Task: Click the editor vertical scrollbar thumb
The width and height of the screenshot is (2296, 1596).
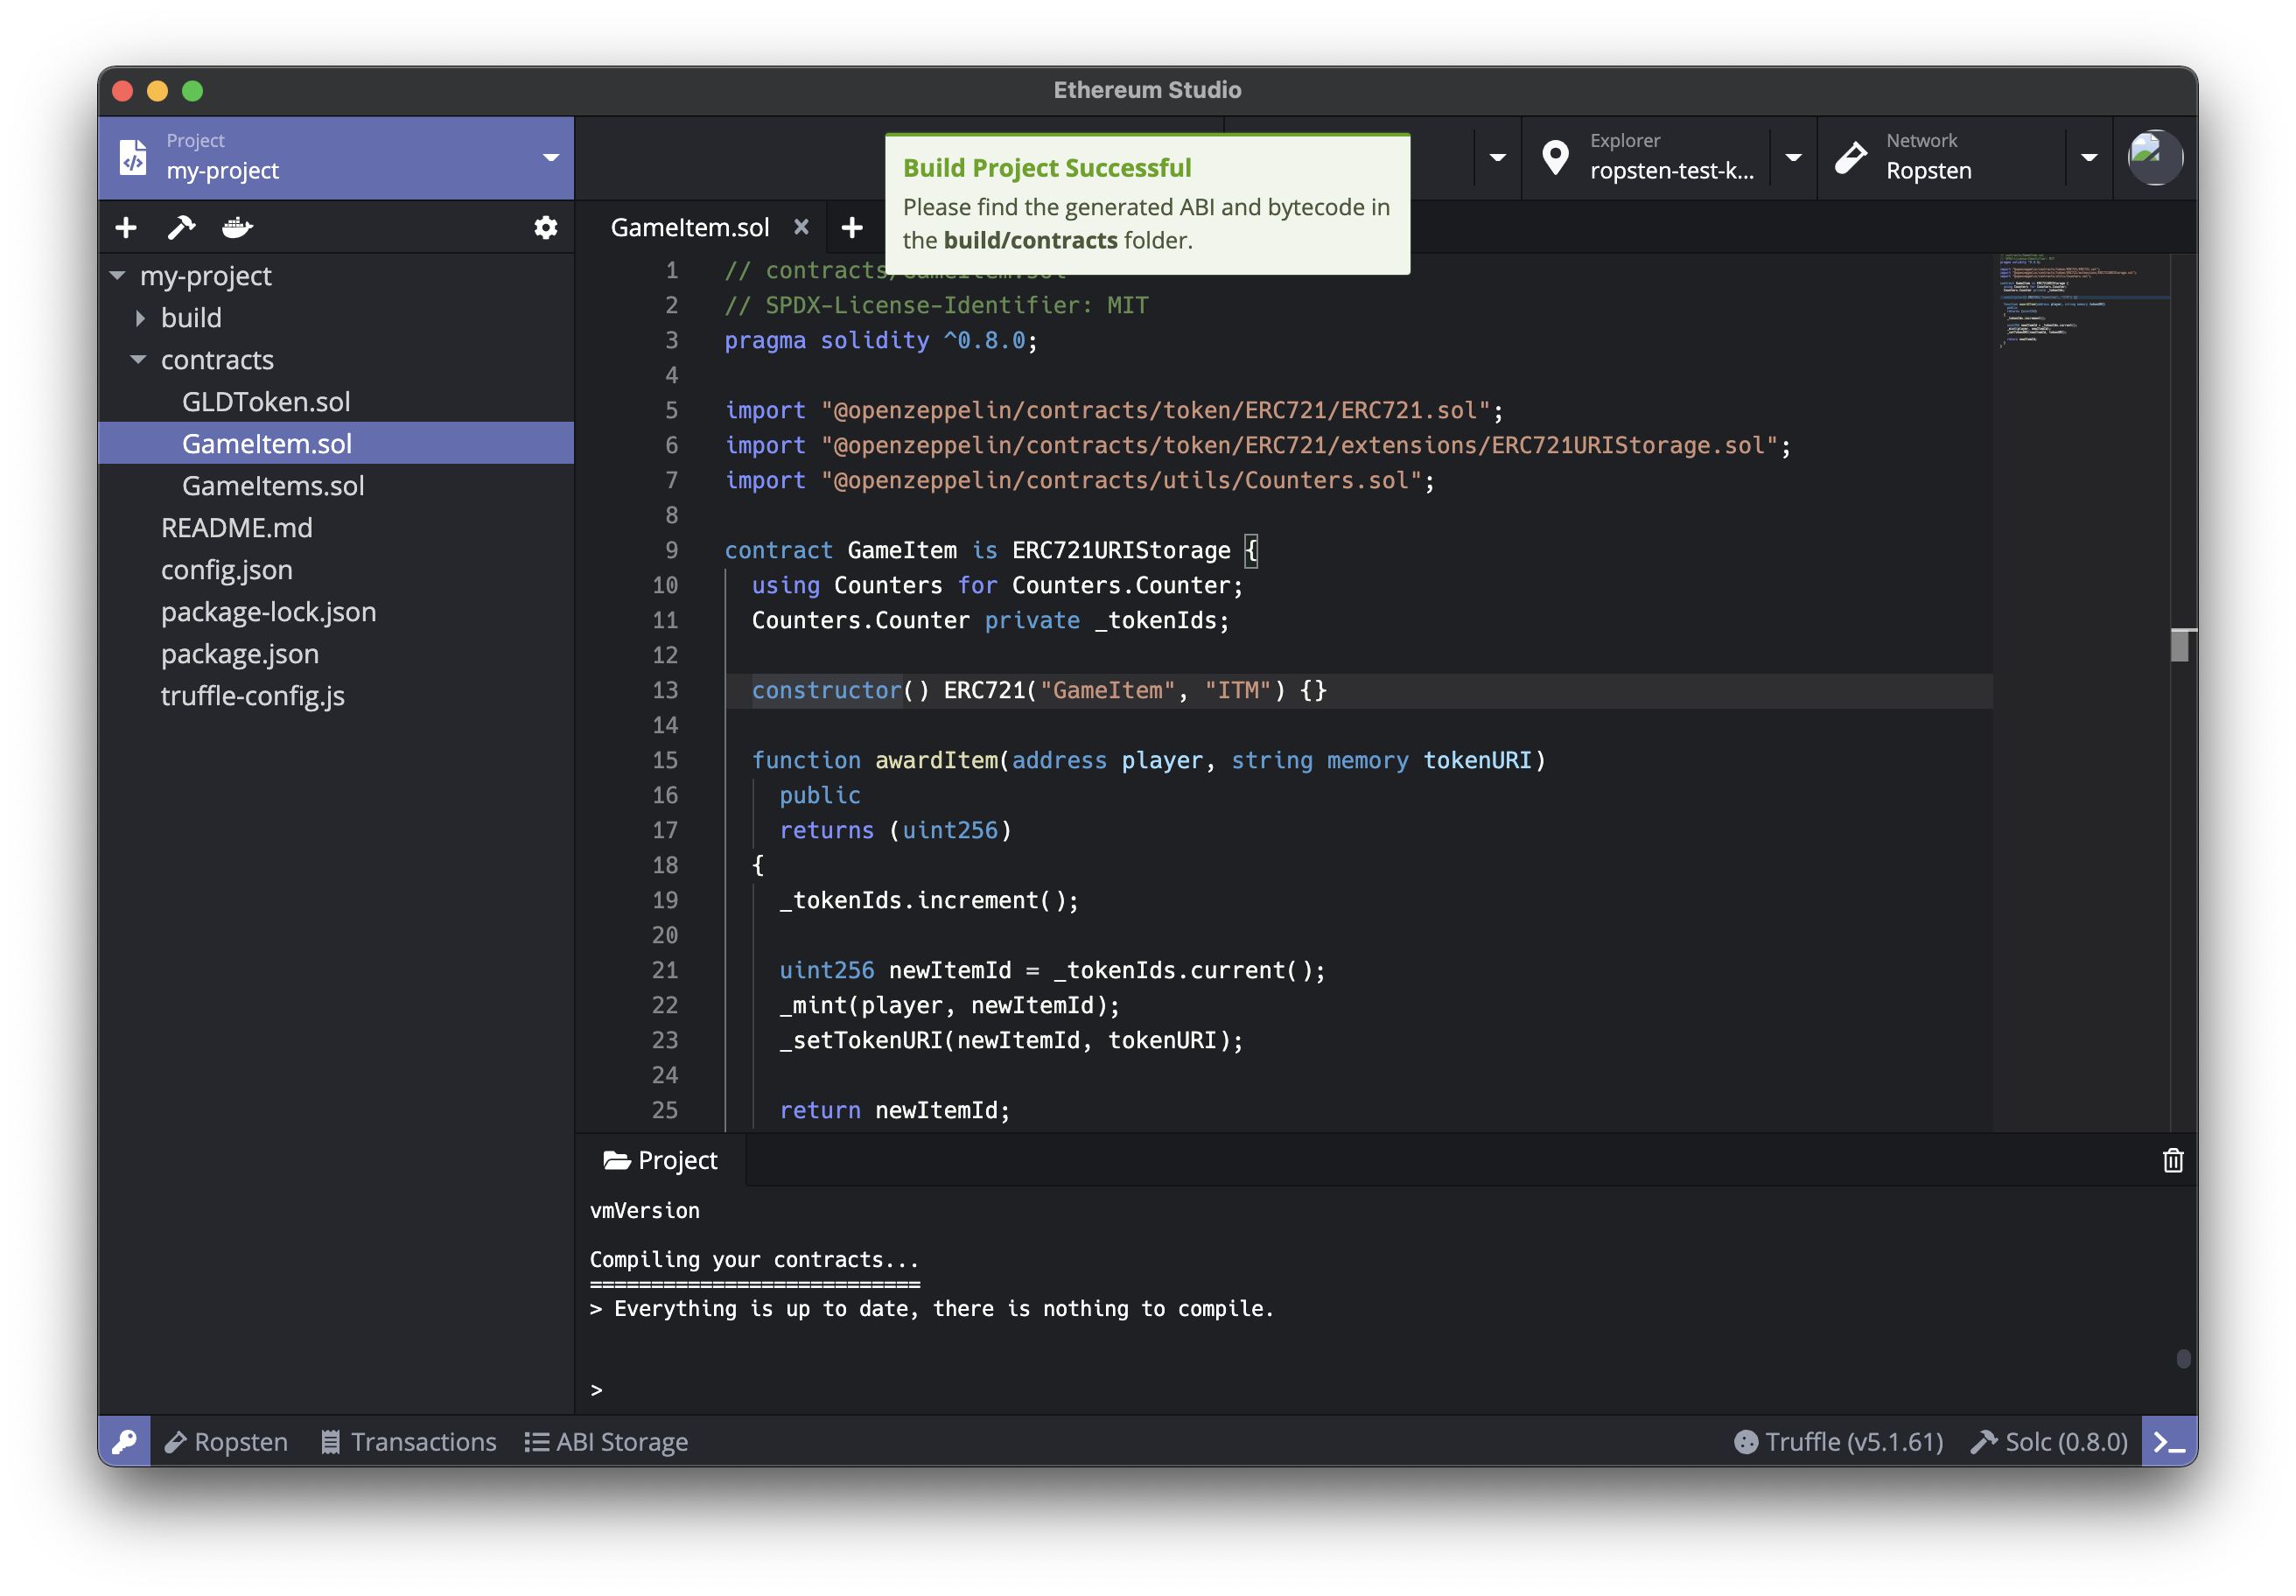Action: coord(2180,645)
